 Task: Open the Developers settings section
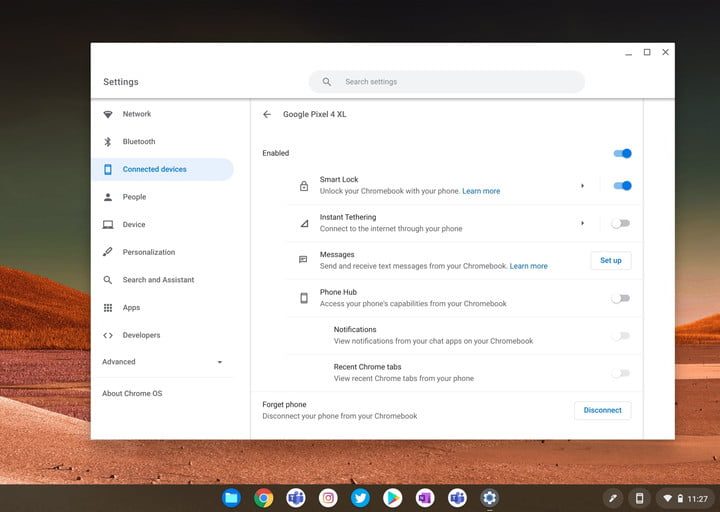163,335
